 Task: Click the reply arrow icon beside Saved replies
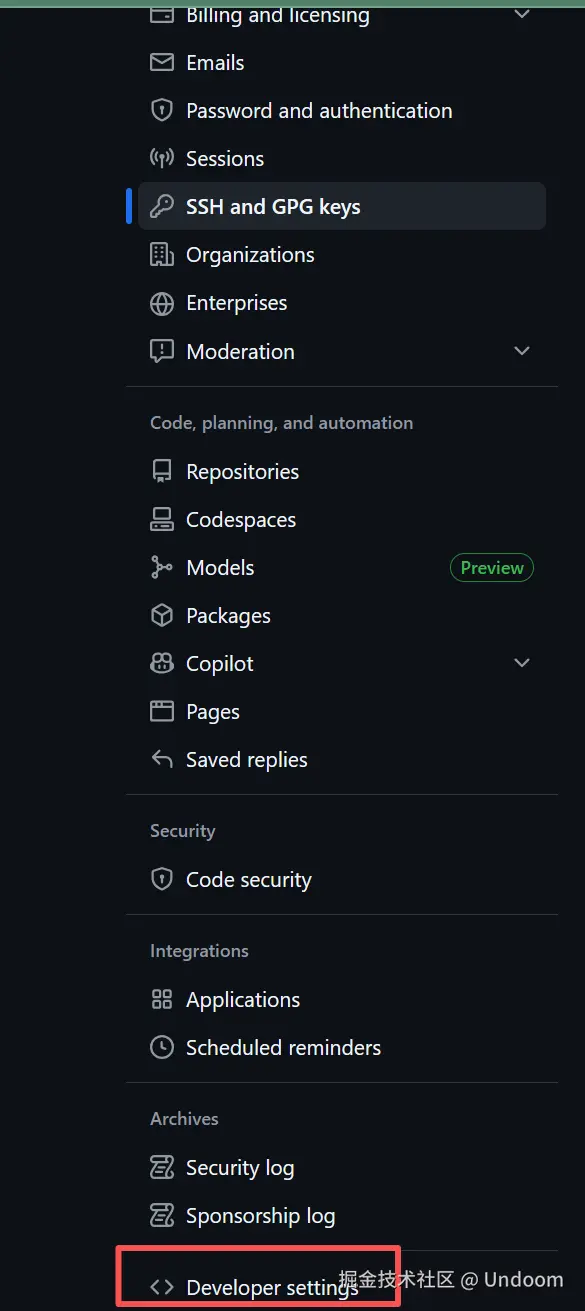161,760
